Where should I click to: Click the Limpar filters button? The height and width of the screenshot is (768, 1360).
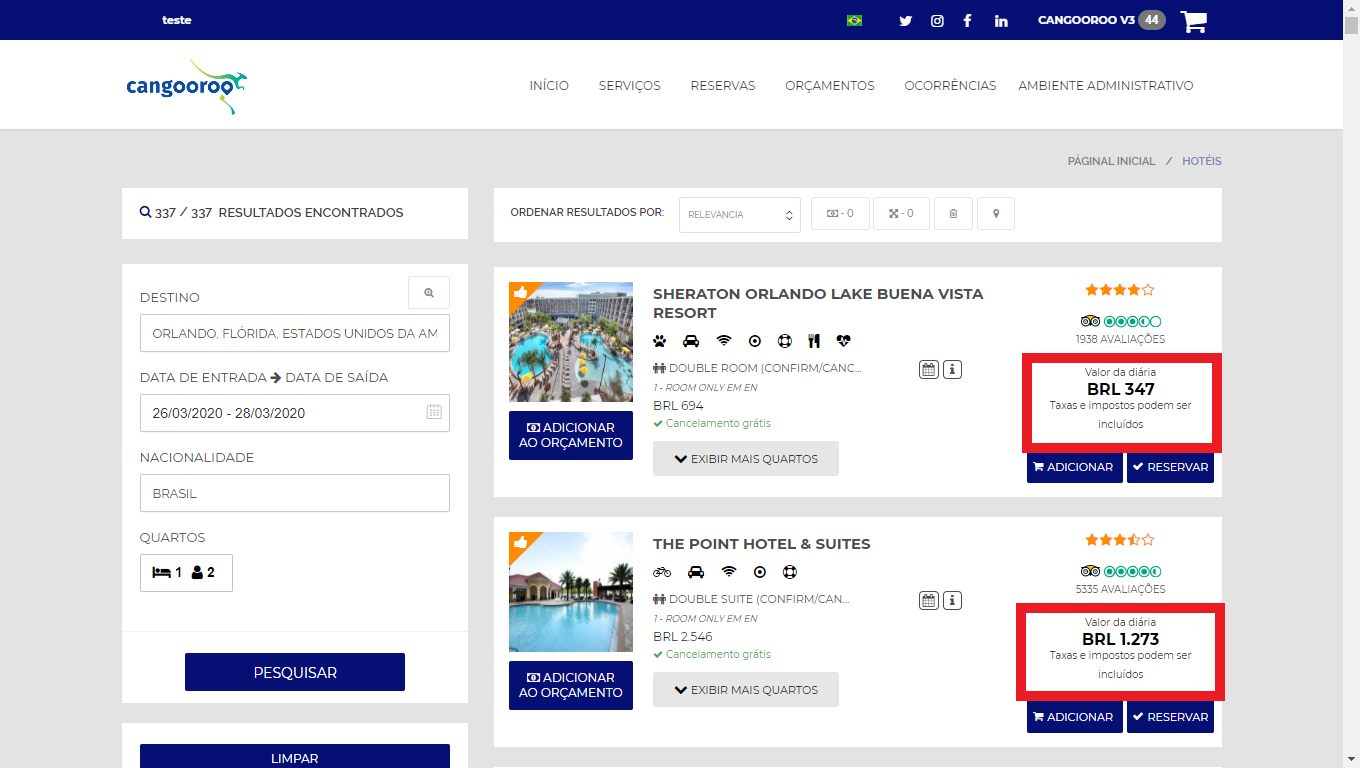(x=295, y=757)
